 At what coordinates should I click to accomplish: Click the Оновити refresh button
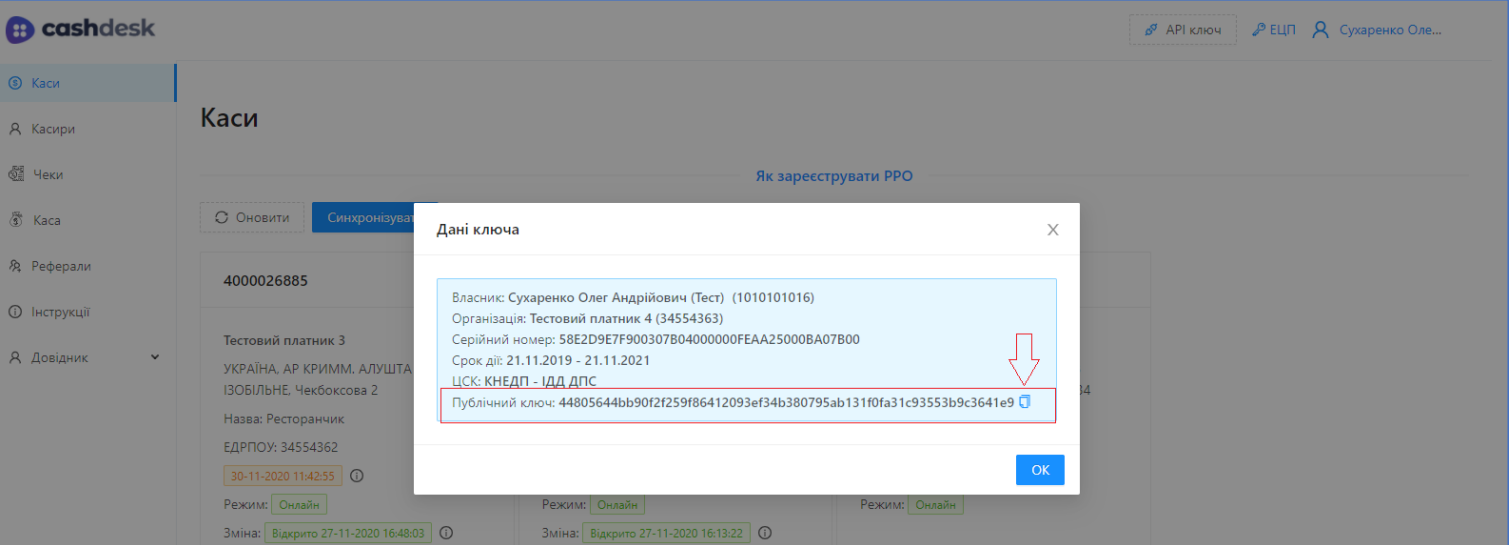click(252, 218)
